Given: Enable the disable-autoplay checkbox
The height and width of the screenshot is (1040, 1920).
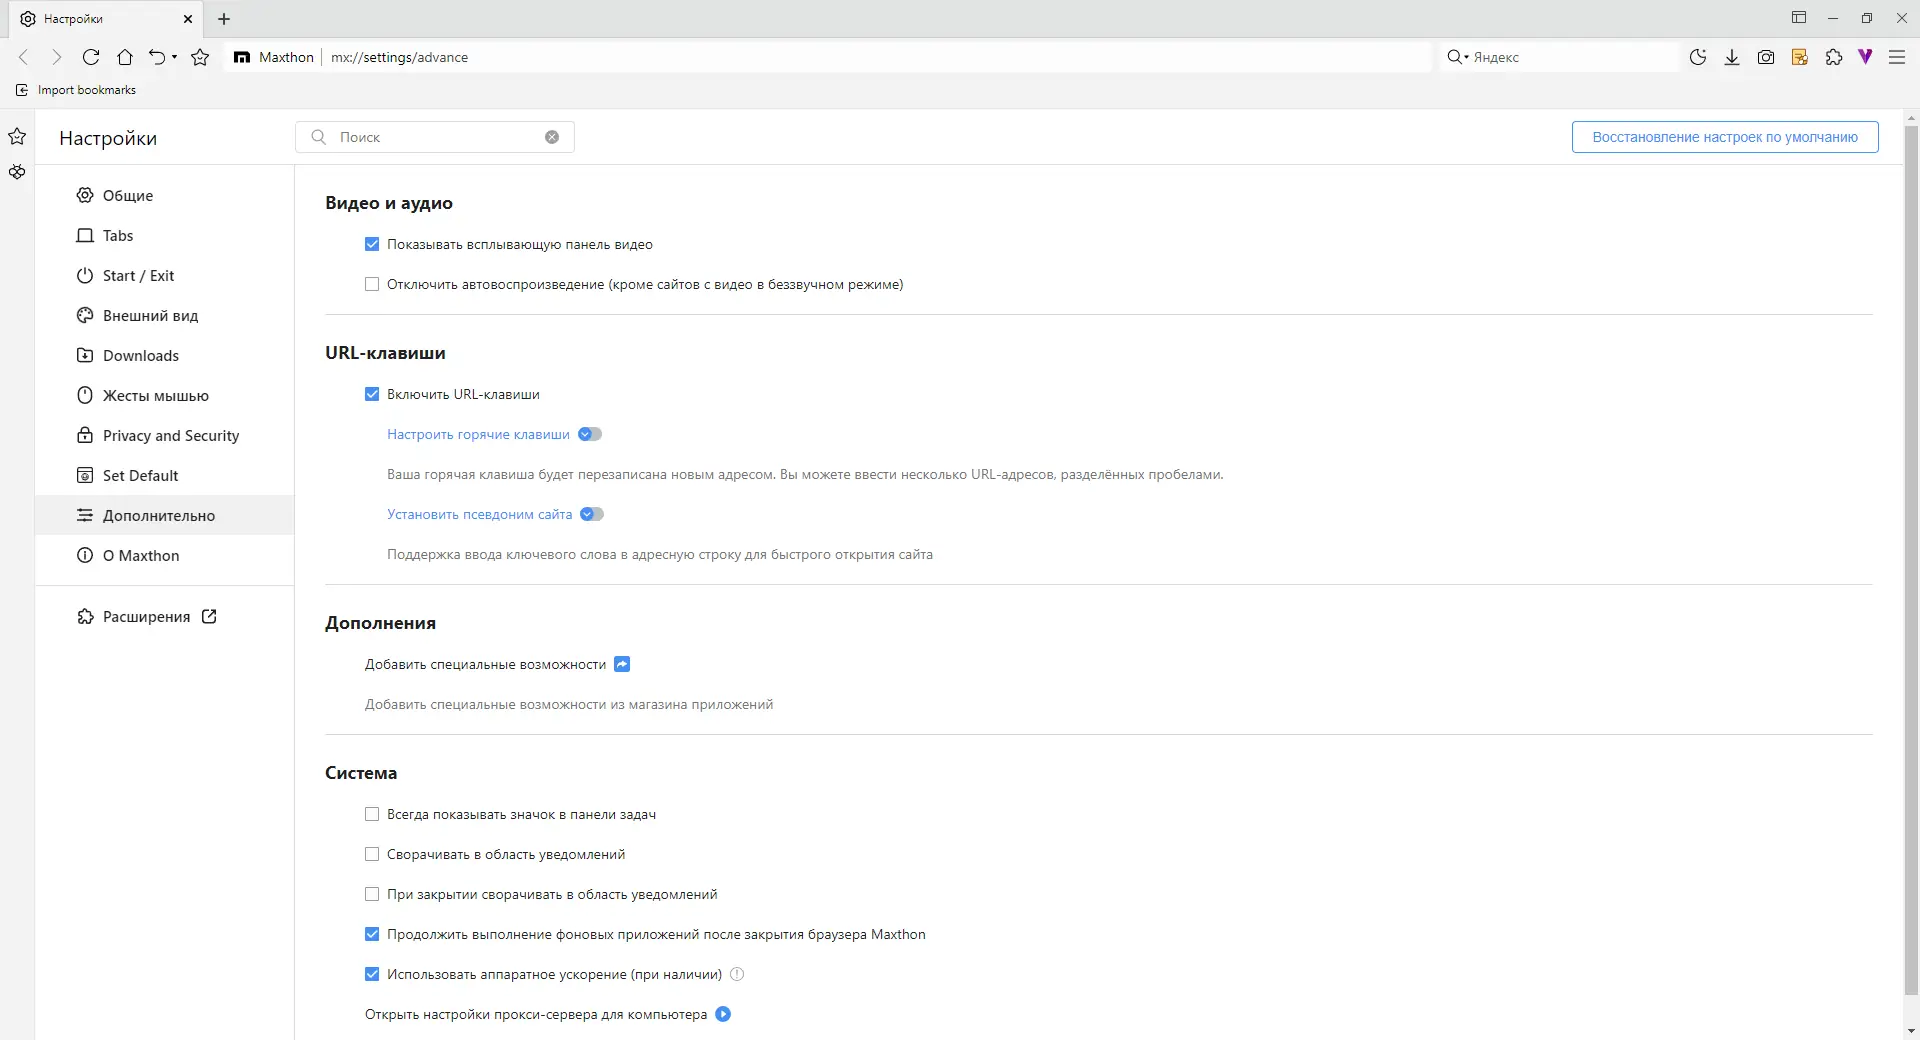Looking at the screenshot, I should pyautogui.click(x=372, y=284).
